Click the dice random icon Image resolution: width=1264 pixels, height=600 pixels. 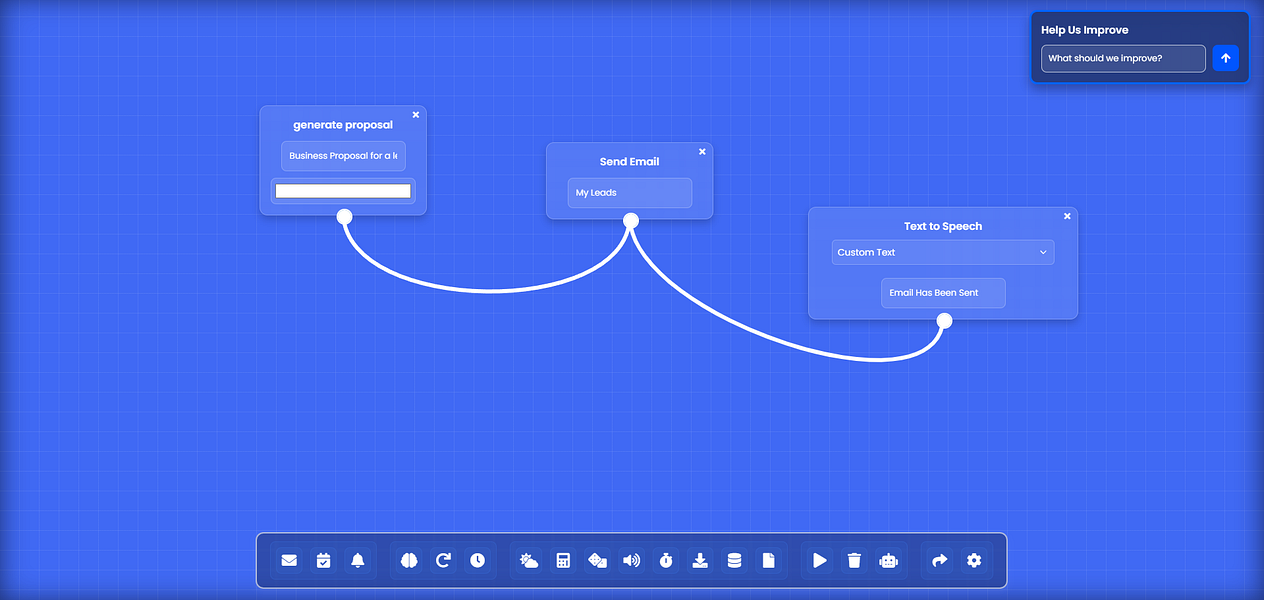[x=597, y=560]
